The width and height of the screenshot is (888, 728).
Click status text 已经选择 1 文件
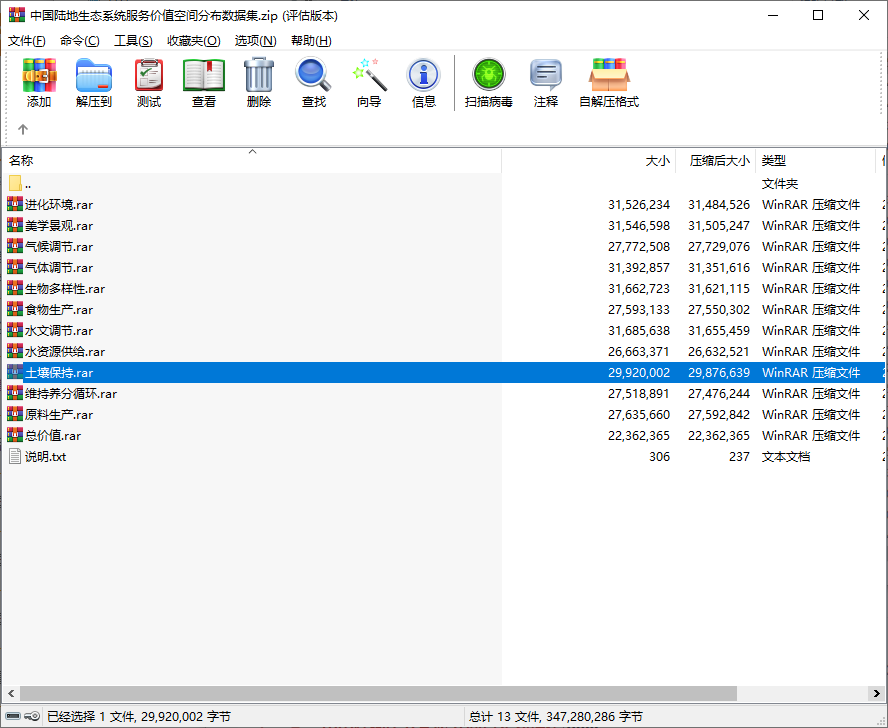(89, 717)
